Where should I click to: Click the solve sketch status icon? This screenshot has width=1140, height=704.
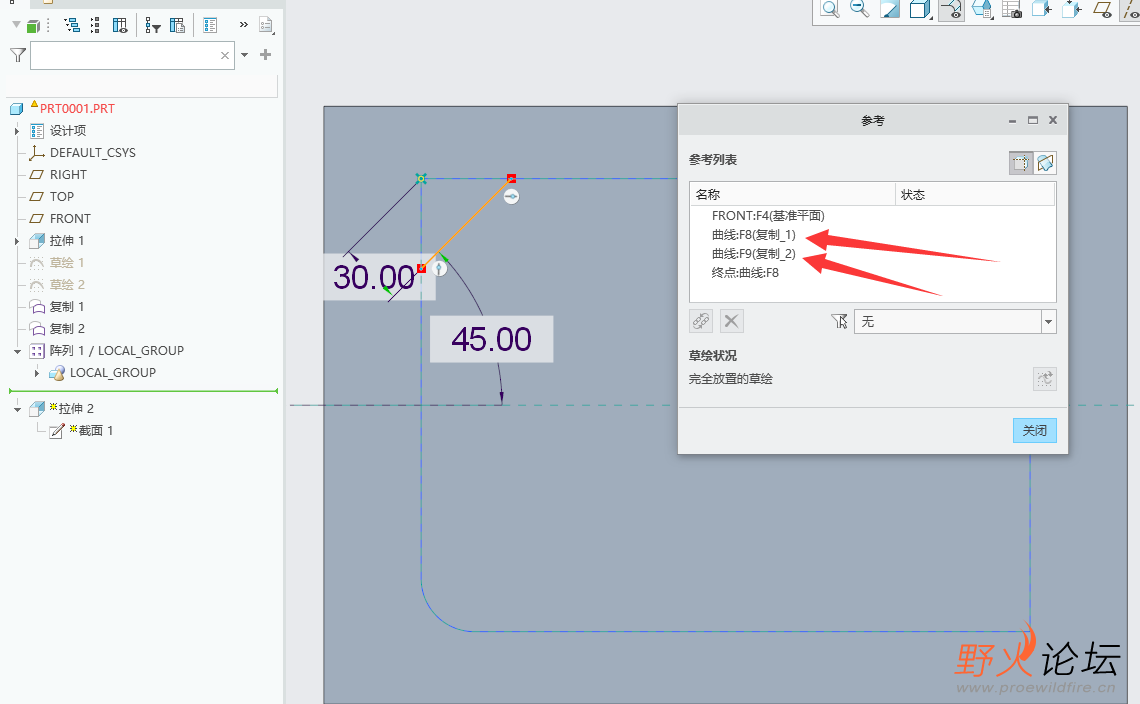coord(1045,378)
